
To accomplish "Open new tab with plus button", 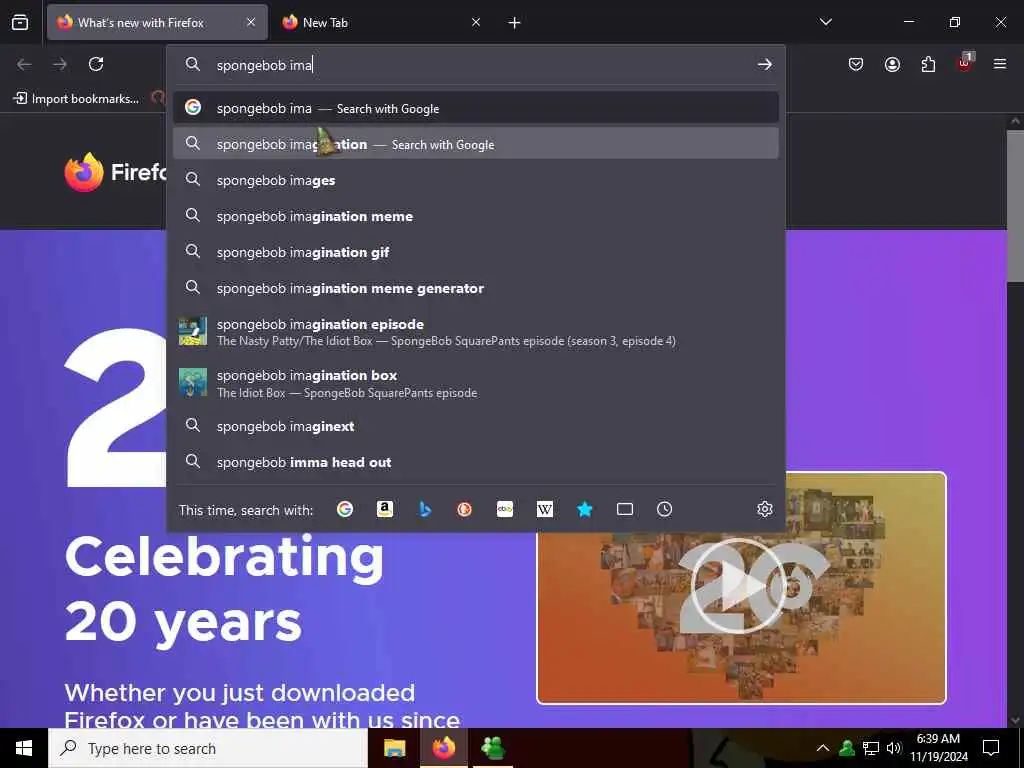I will 515,23.
